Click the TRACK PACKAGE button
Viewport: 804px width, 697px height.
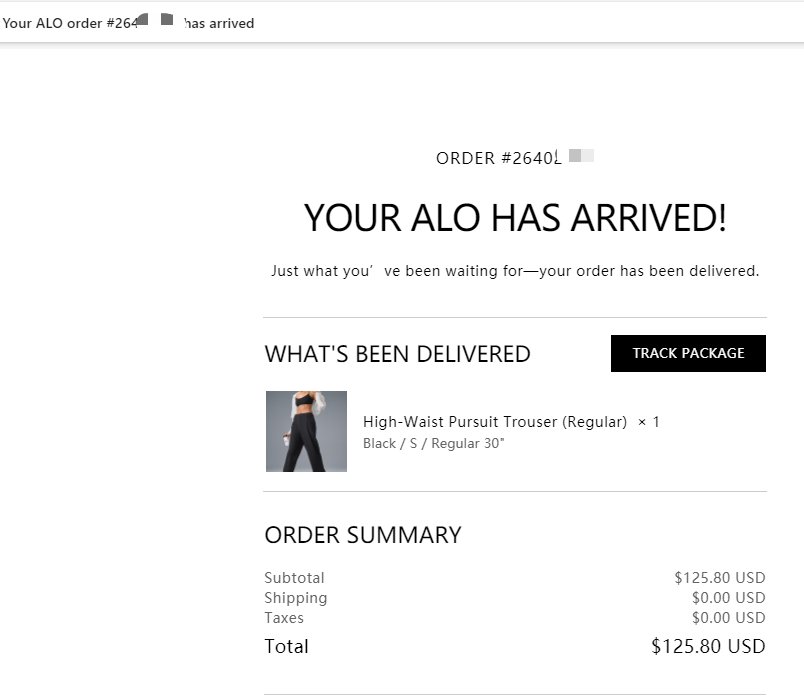click(688, 353)
